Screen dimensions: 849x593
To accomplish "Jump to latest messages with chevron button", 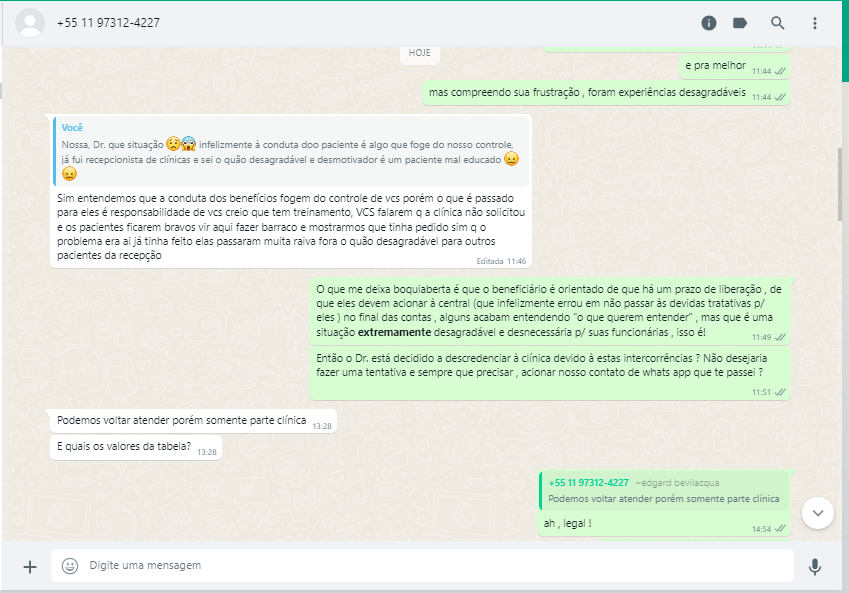I will point(818,513).
